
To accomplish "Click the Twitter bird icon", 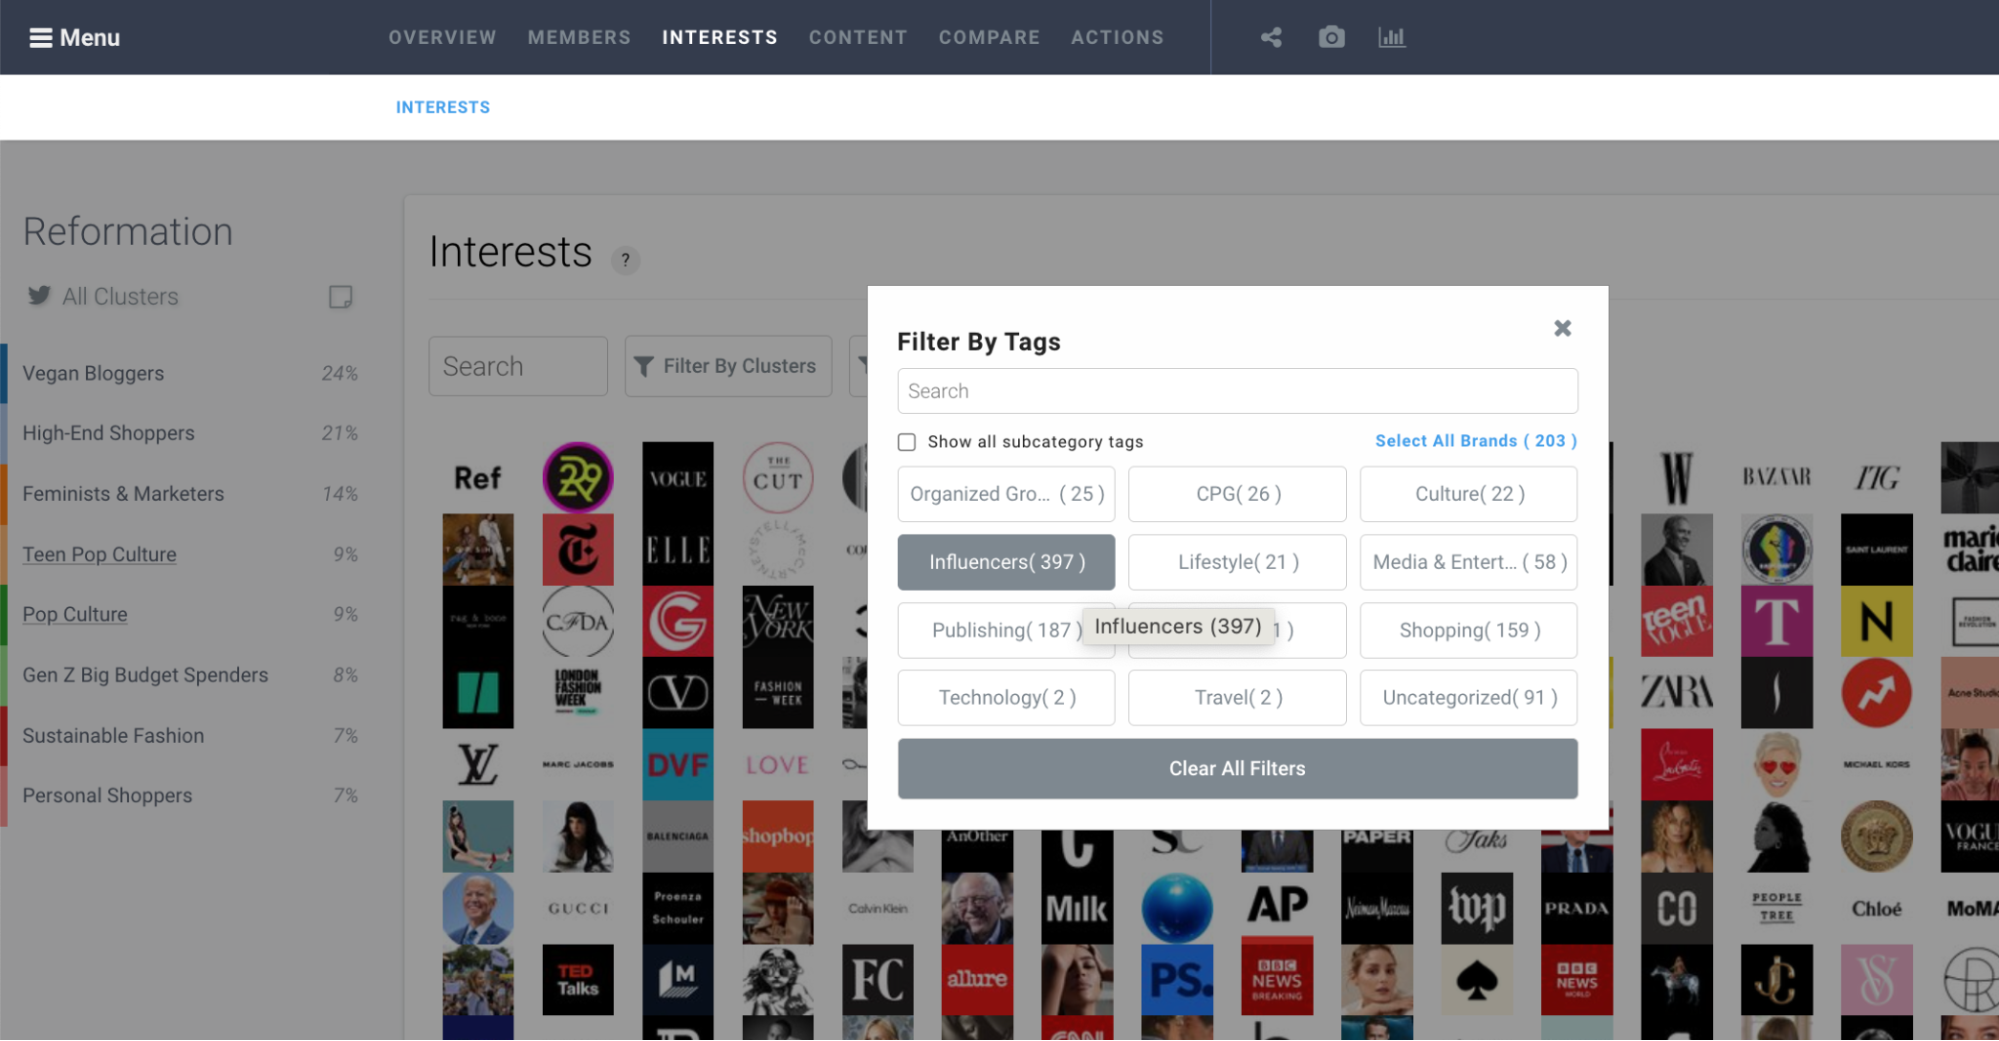I will coord(39,296).
